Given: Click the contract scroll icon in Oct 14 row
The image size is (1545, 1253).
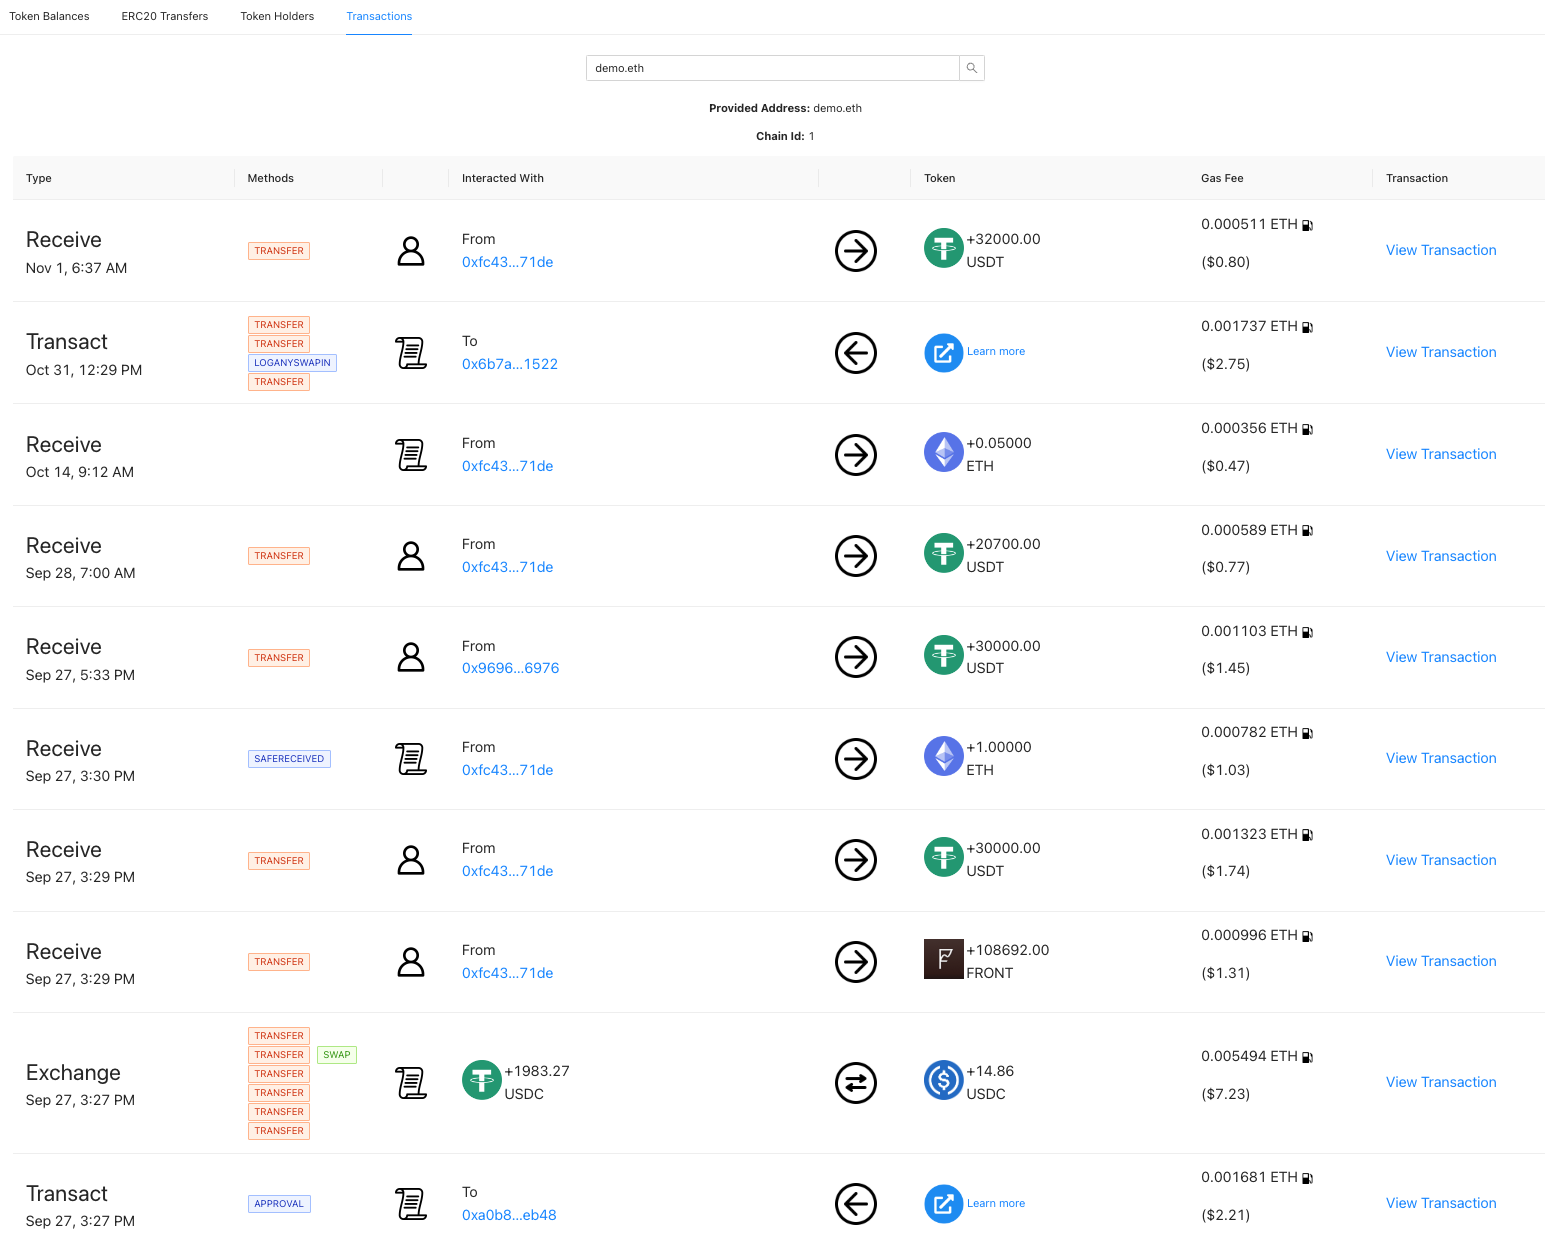Looking at the screenshot, I should click(411, 455).
